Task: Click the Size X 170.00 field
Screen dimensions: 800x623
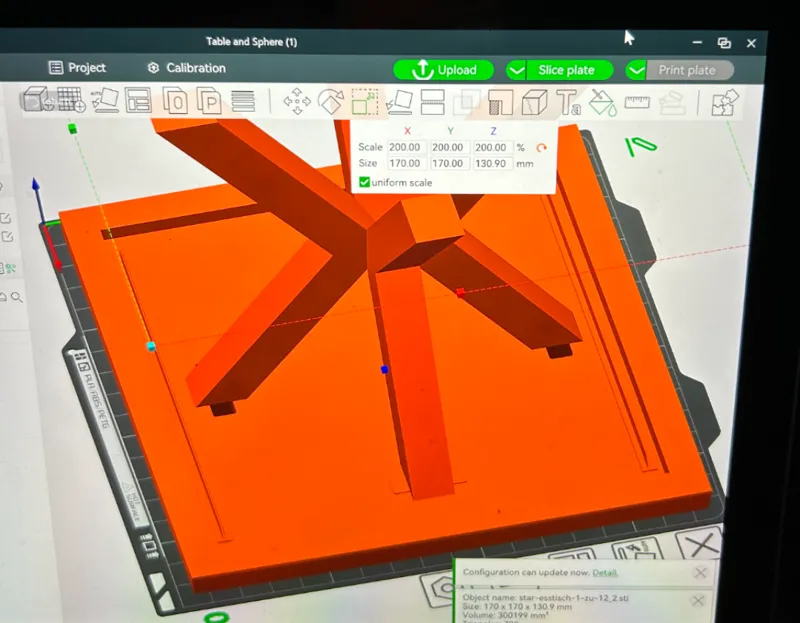Action: (405, 163)
